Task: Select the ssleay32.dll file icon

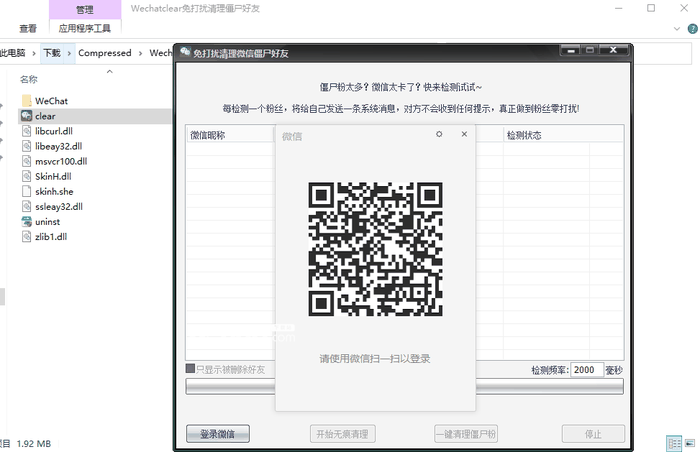Action: coord(27,206)
